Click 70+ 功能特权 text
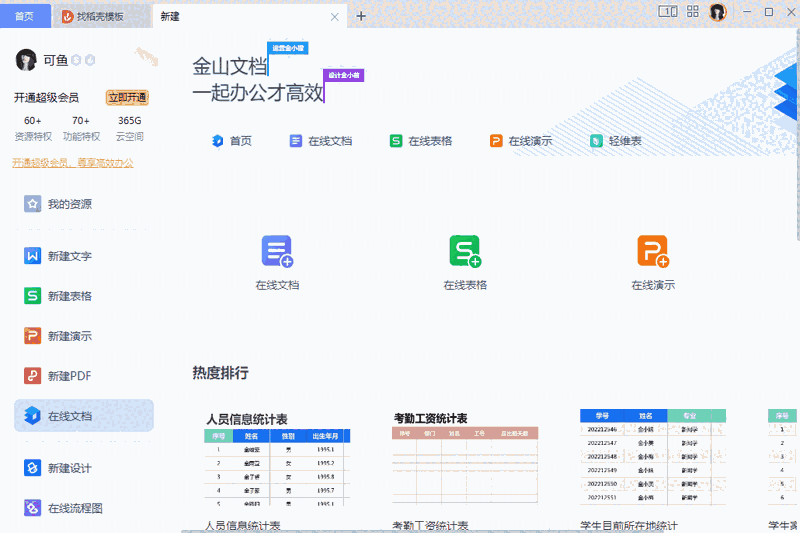 (x=81, y=128)
